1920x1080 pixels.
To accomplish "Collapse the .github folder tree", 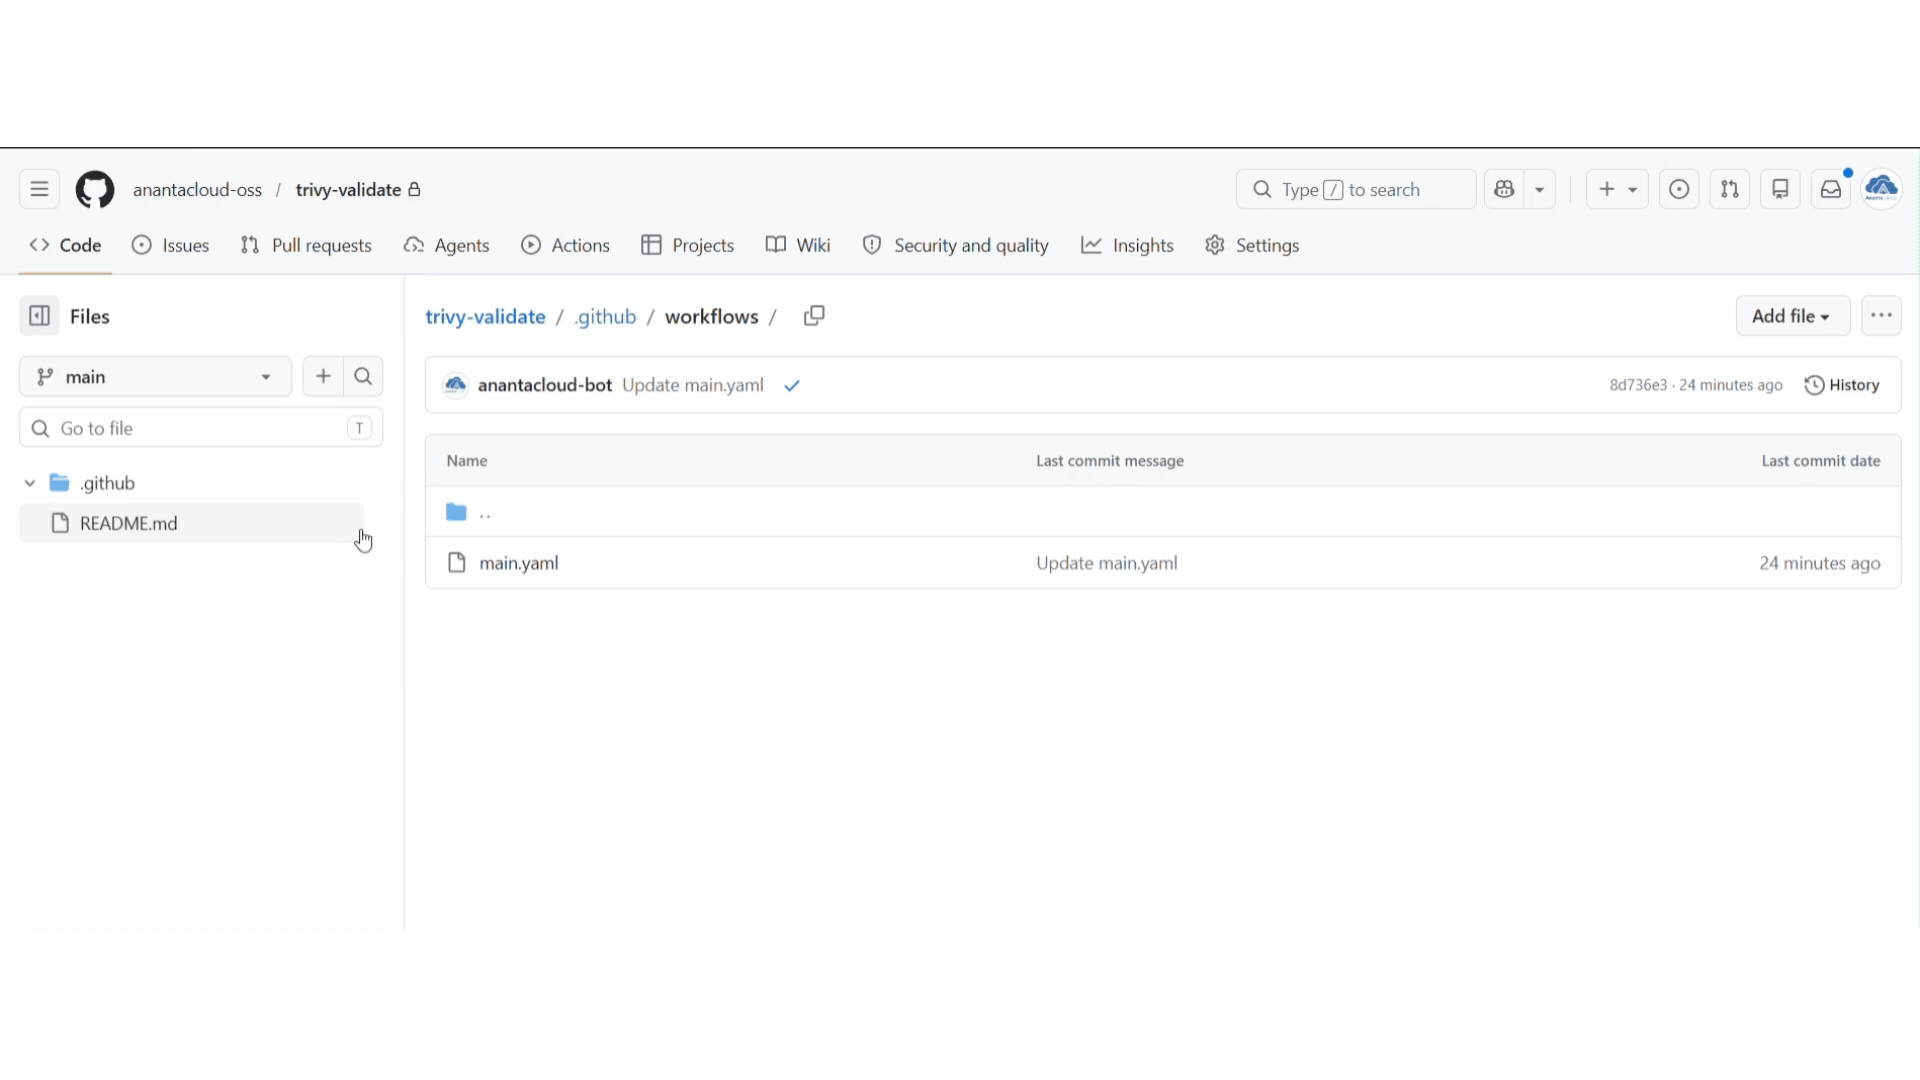I will (30, 483).
